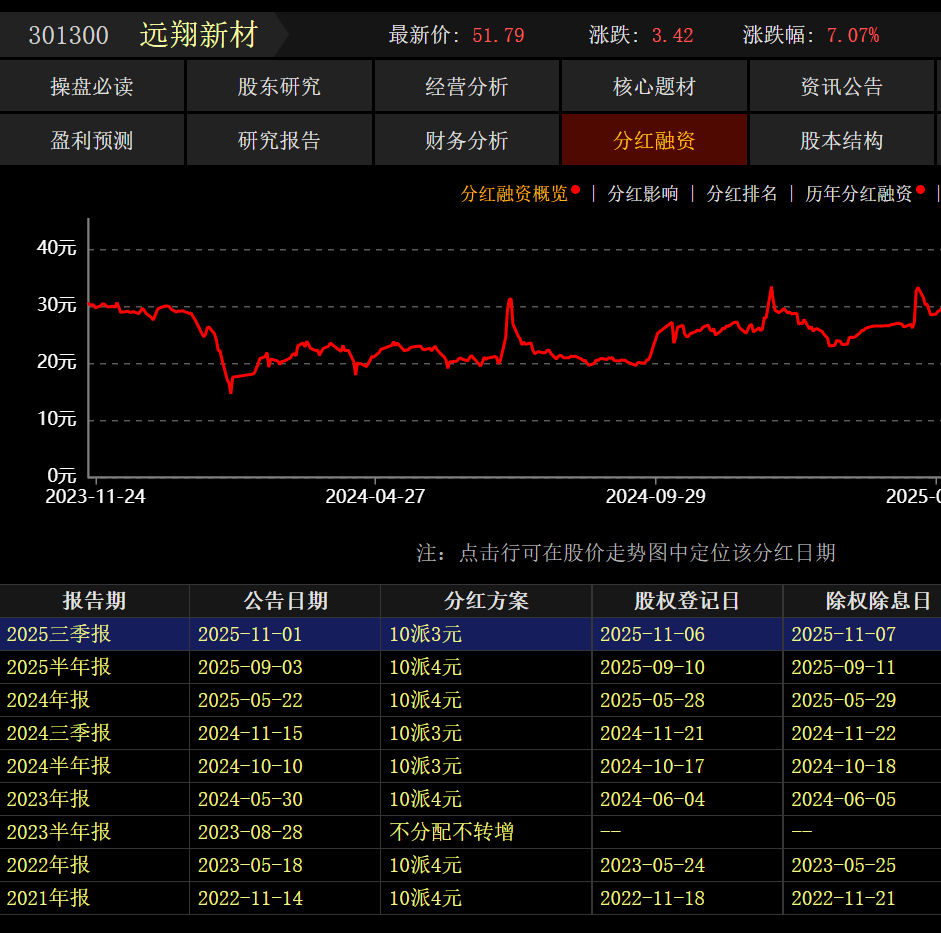Open the 资讯公告 tab

pyautogui.click(x=841, y=86)
